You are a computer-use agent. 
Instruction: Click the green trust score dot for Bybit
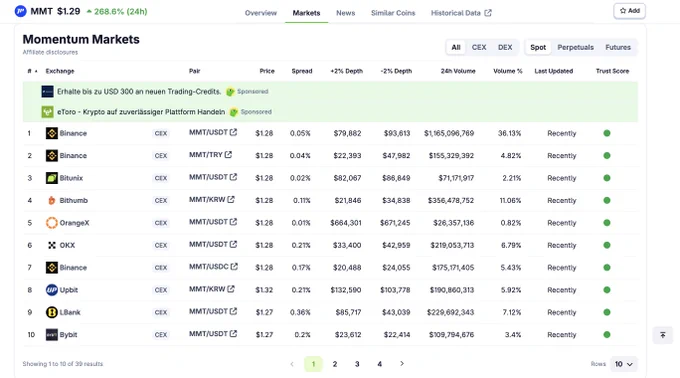607,335
